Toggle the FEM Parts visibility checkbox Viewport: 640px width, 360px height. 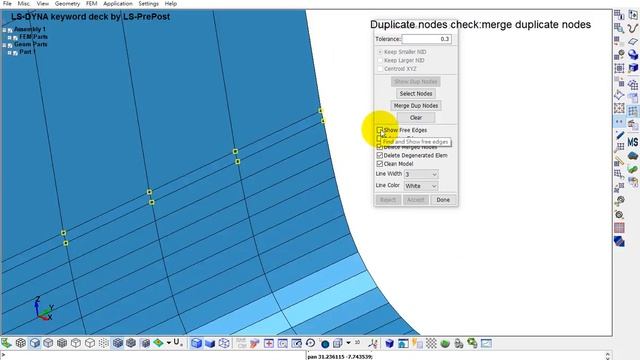[x=16, y=38]
